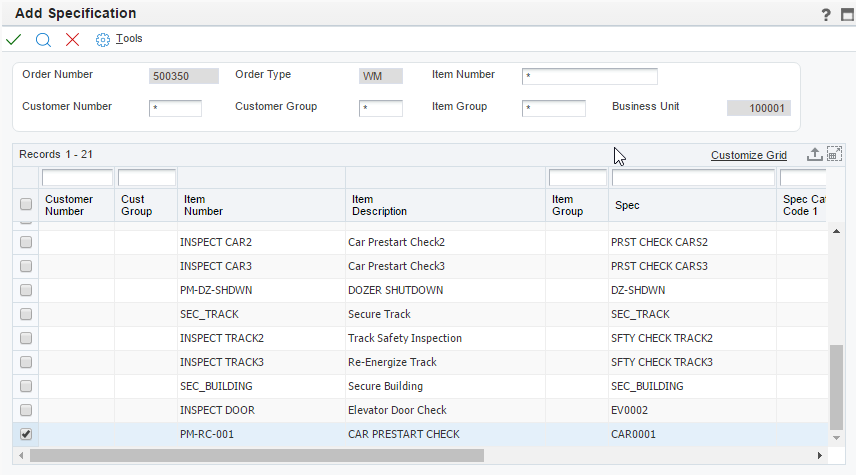The height and width of the screenshot is (475, 856).
Task: Click the export grid data icon
Action: [x=815, y=154]
